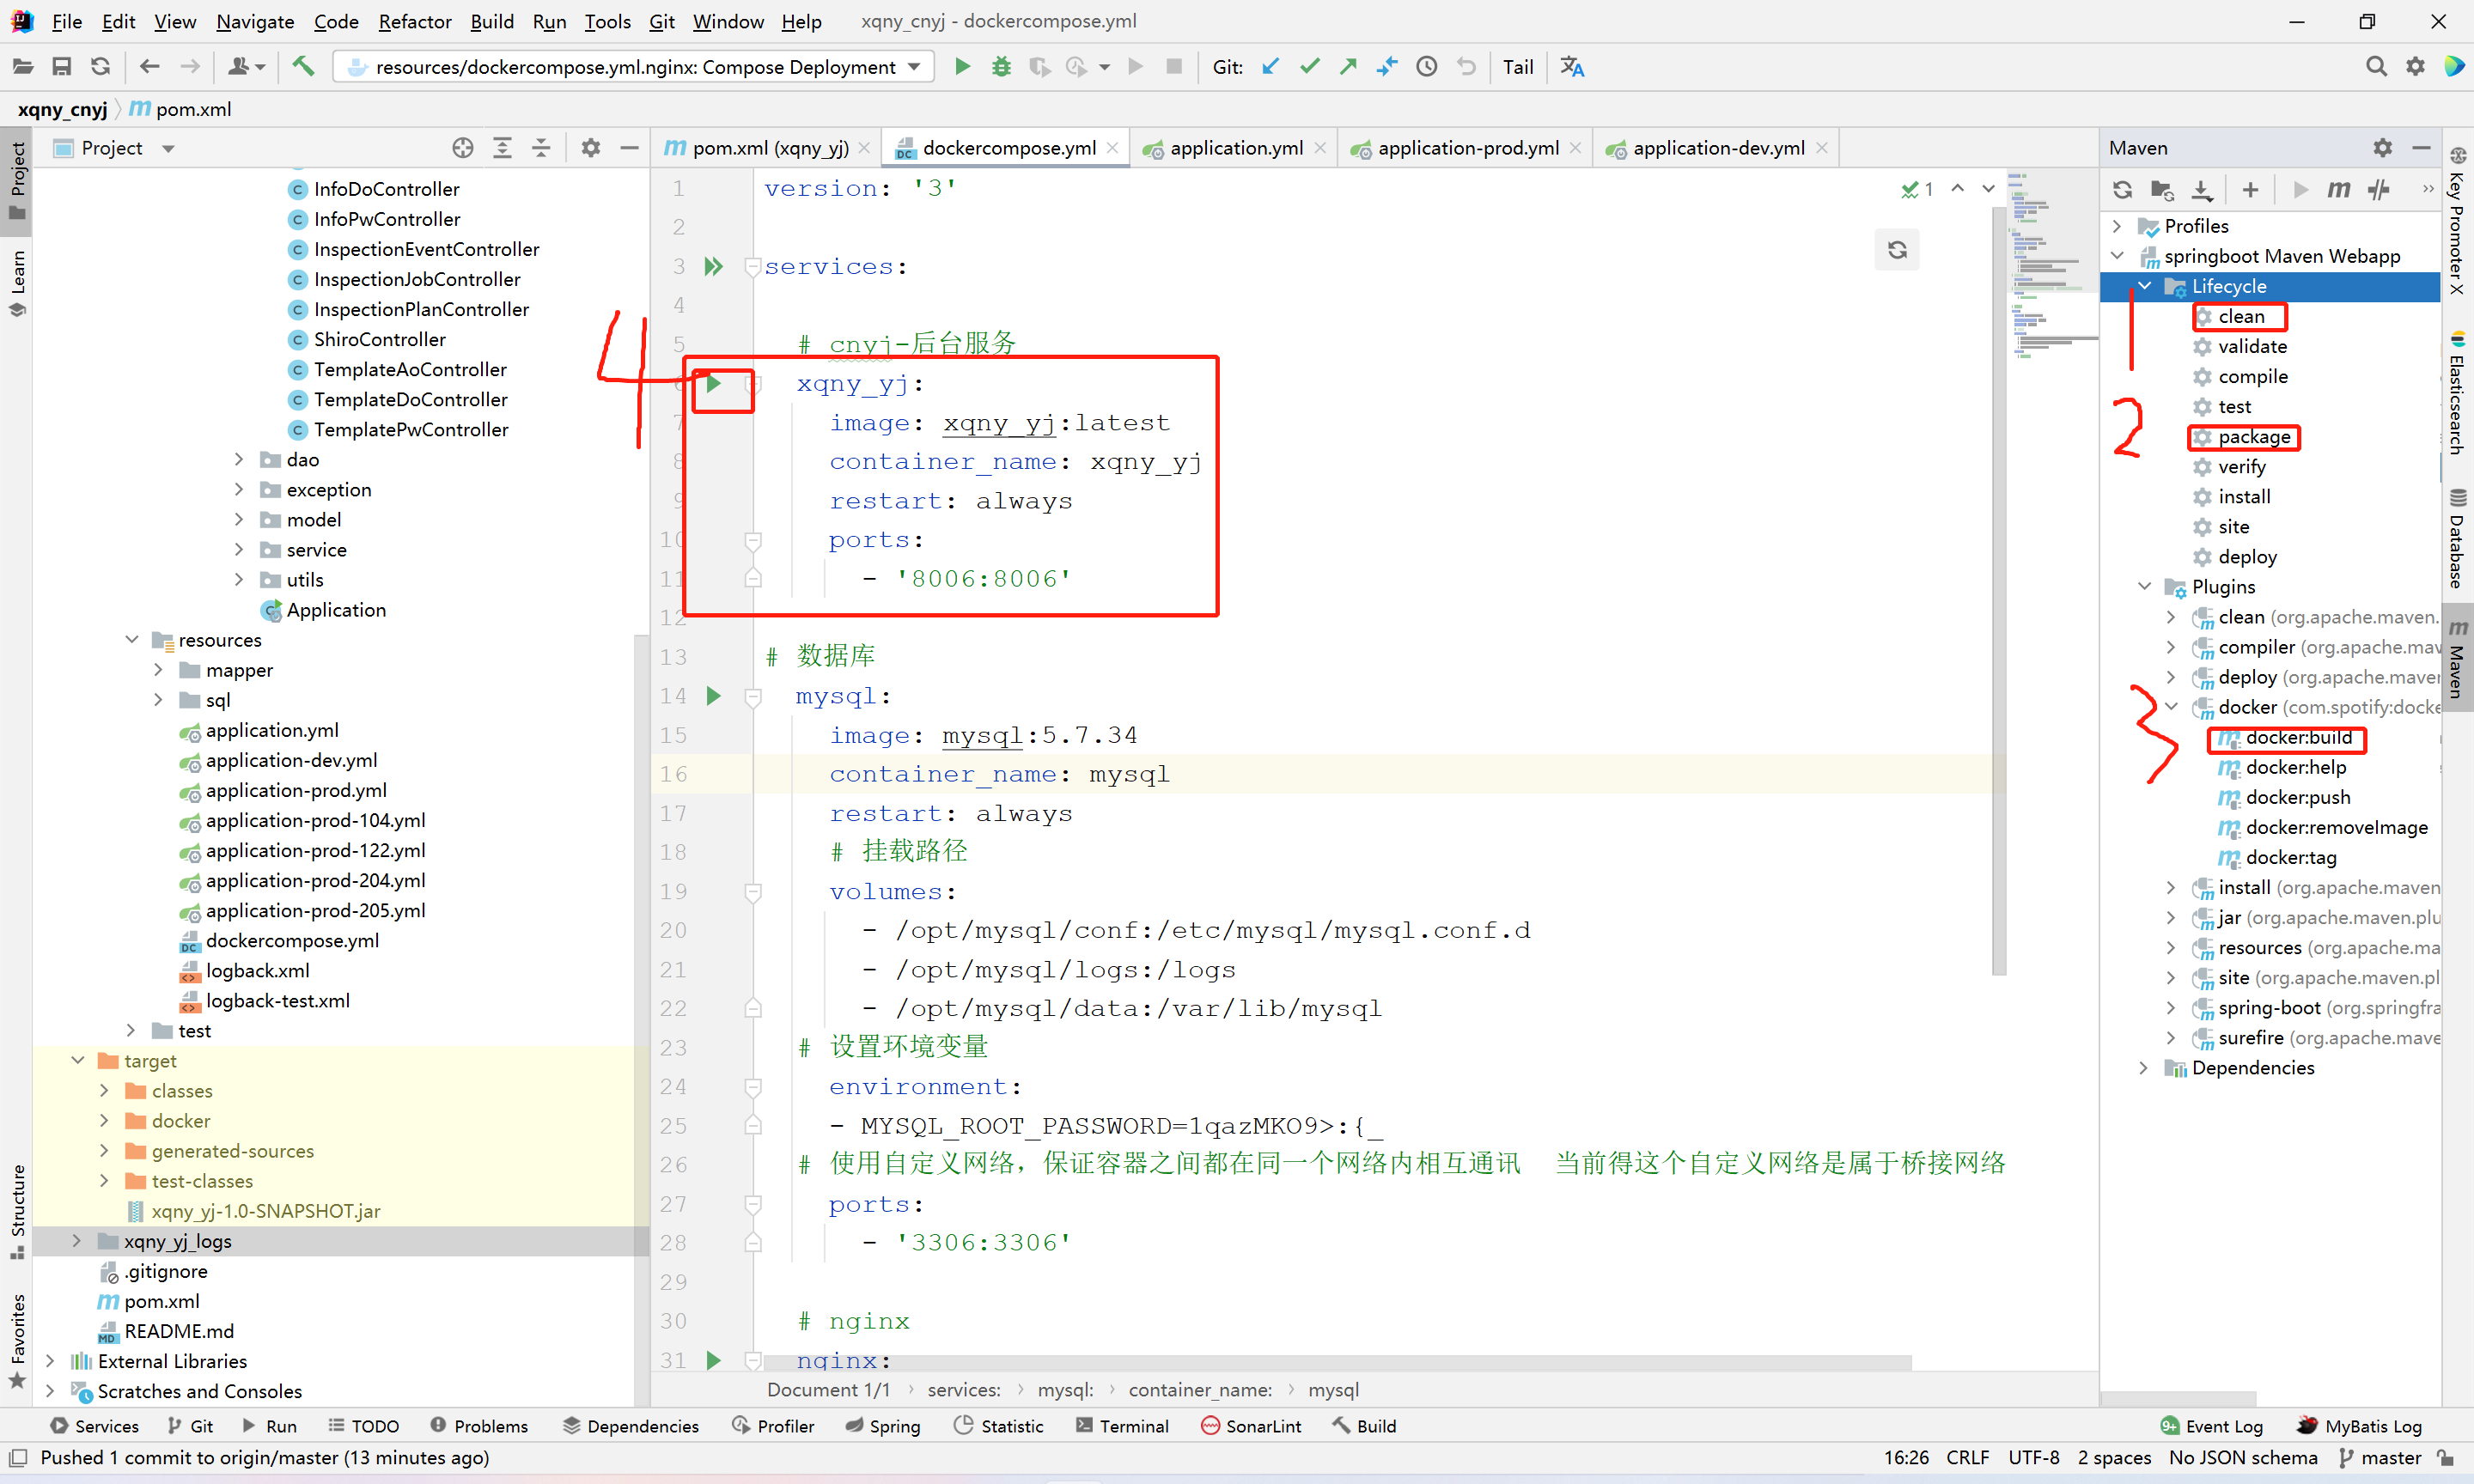Viewport: 2474px width, 1484px height.
Task: Open IDE settings gear in toolbar
Action: point(2415,67)
